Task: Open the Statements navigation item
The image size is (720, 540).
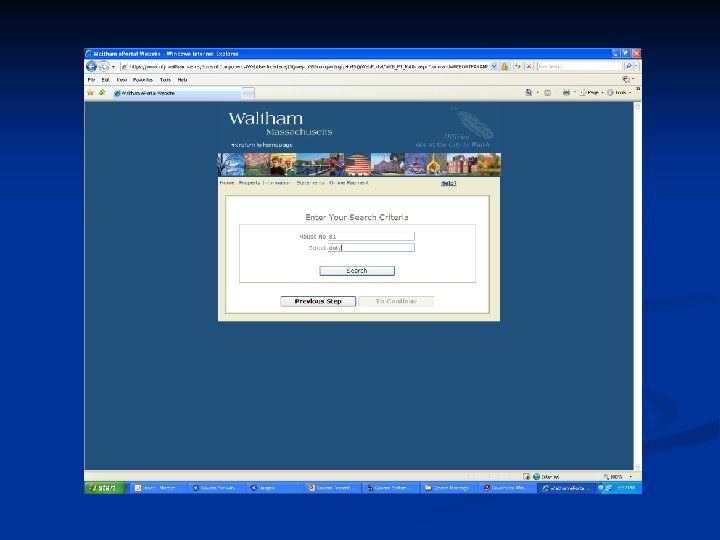Action: [x=310, y=183]
